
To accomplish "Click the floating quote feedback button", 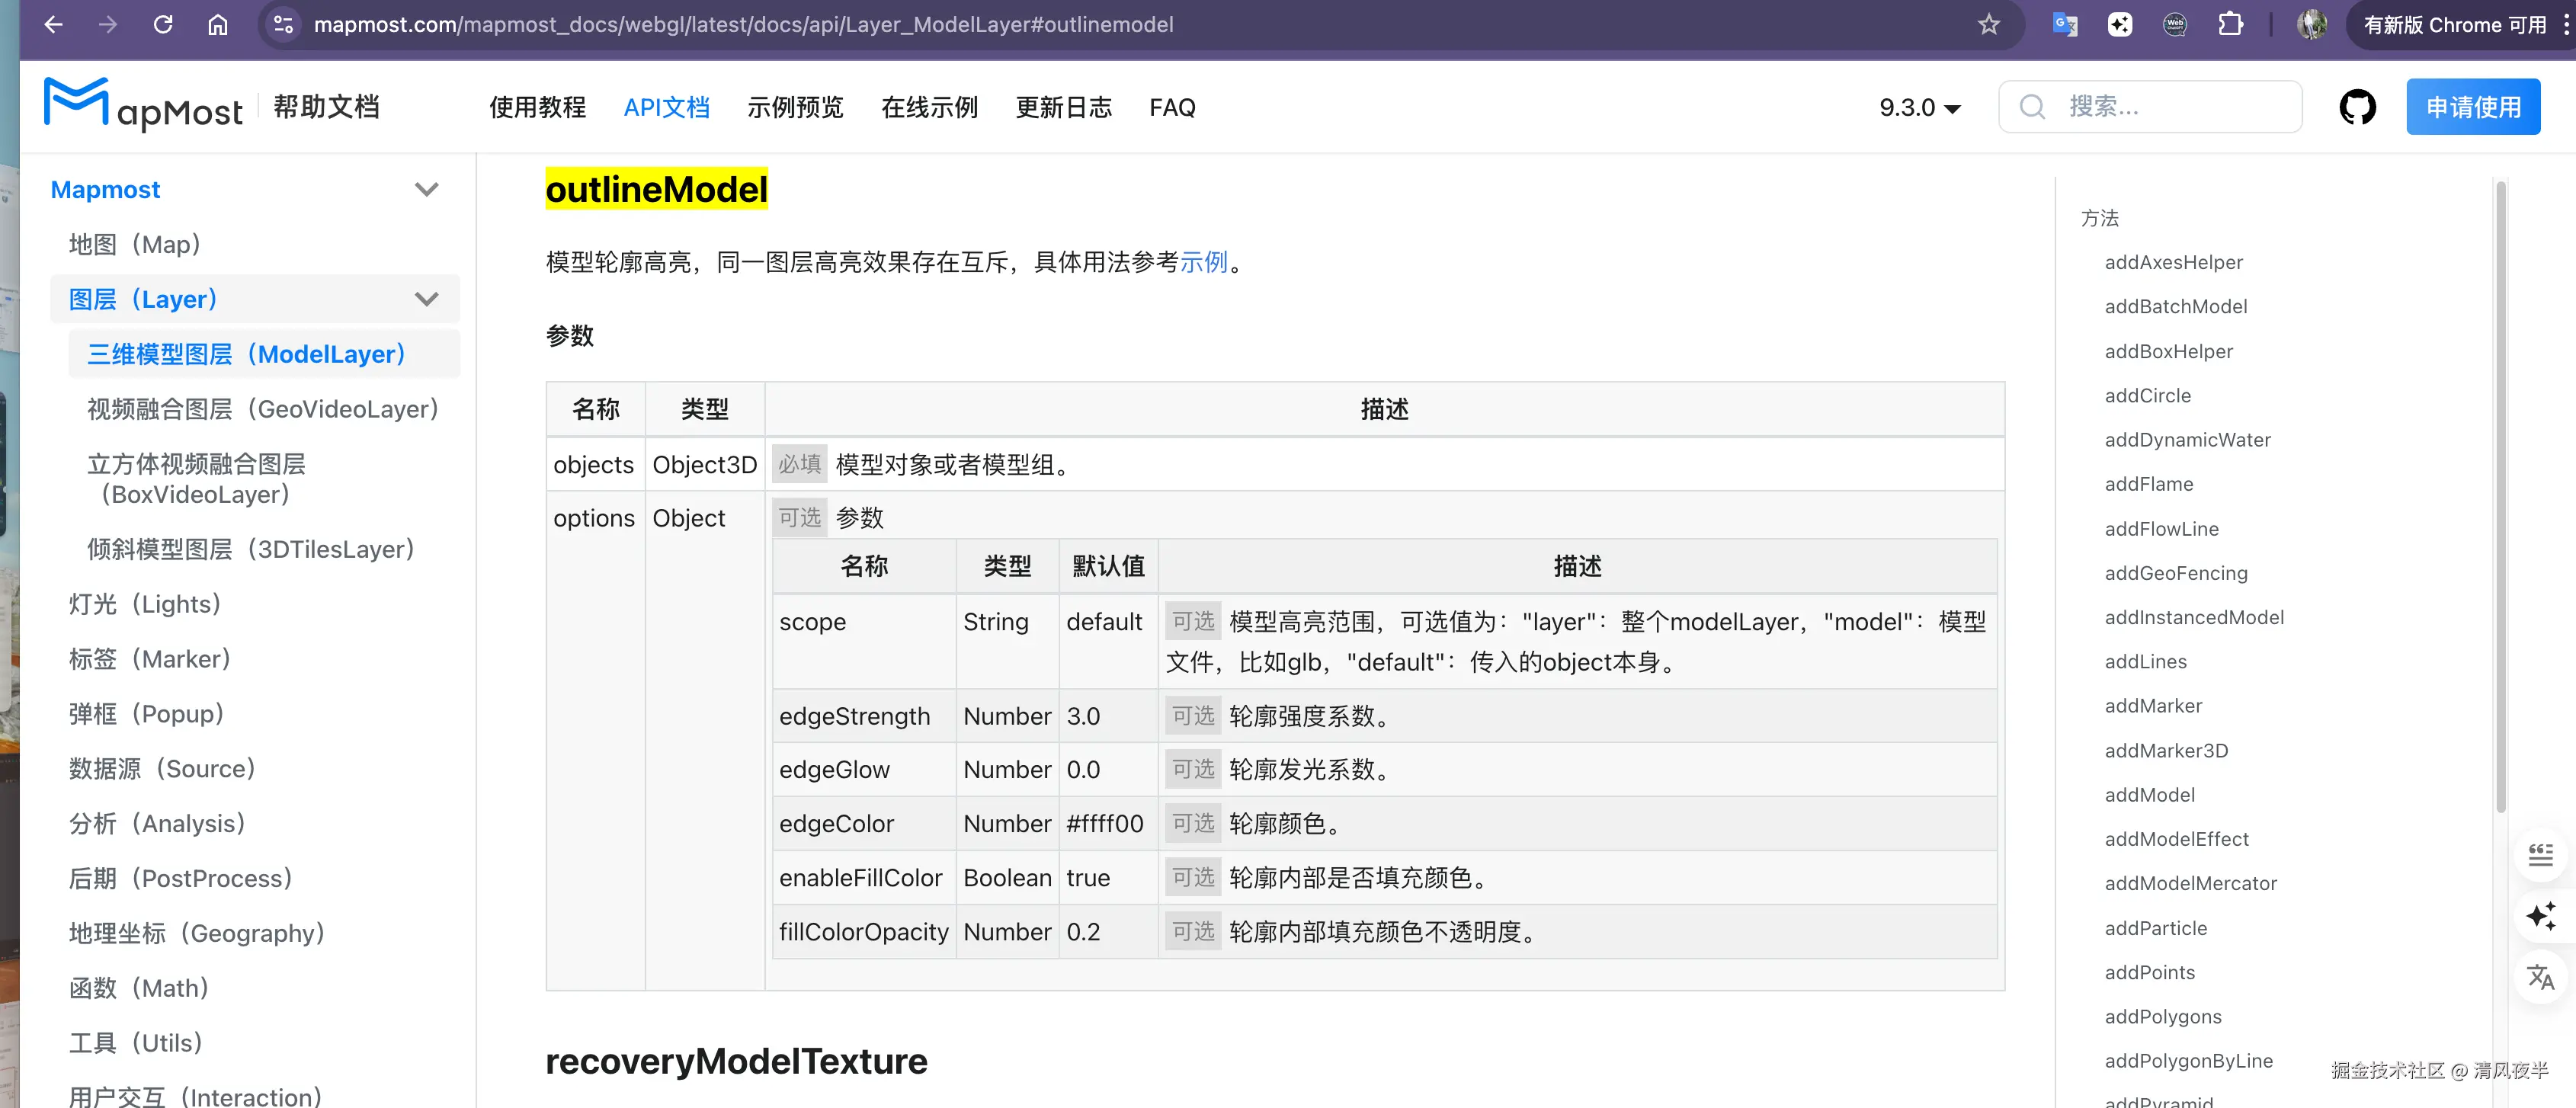I will (2540, 855).
